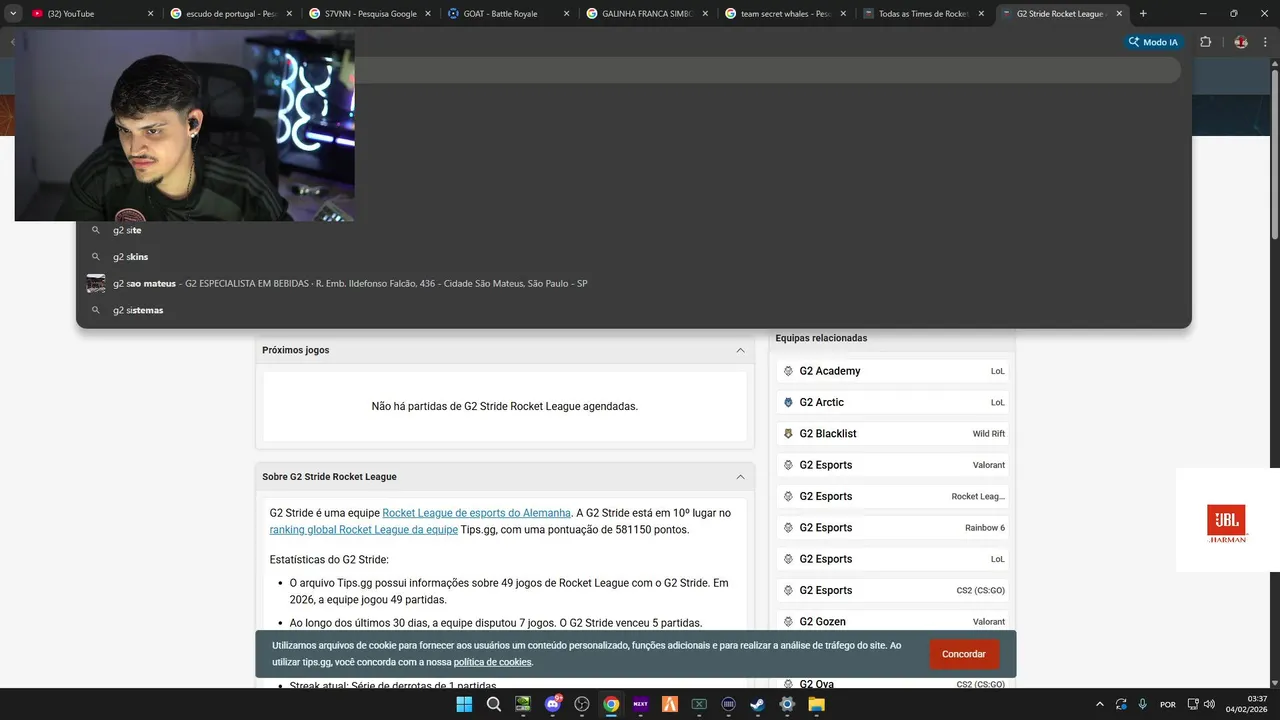Open Chrome tab search dropdown
The height and width of the screenshot is (720, 1280).
click(13, 13)
